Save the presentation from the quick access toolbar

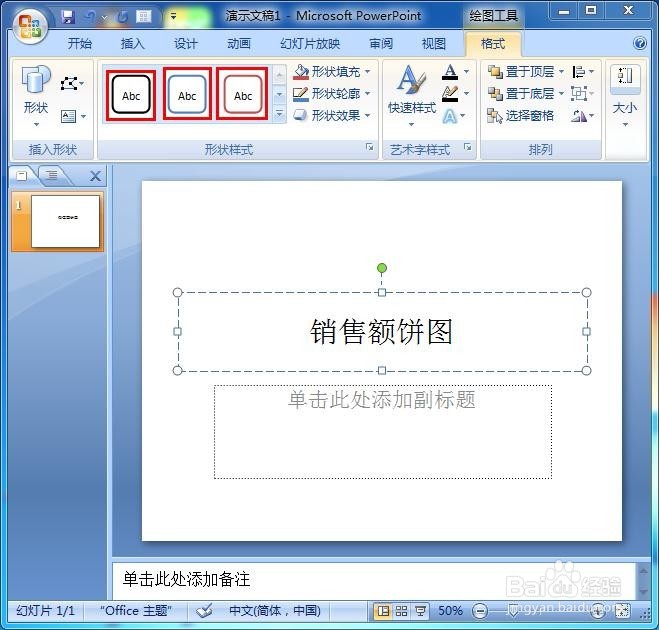click(68, 17)
